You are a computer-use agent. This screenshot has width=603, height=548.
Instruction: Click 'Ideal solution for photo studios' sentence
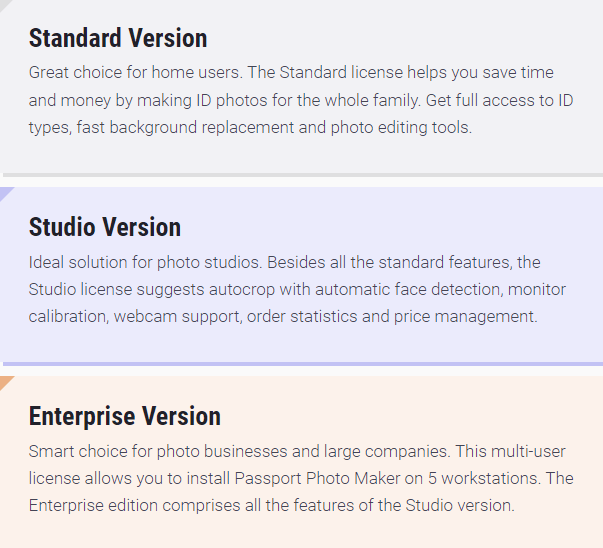(145, 262)
